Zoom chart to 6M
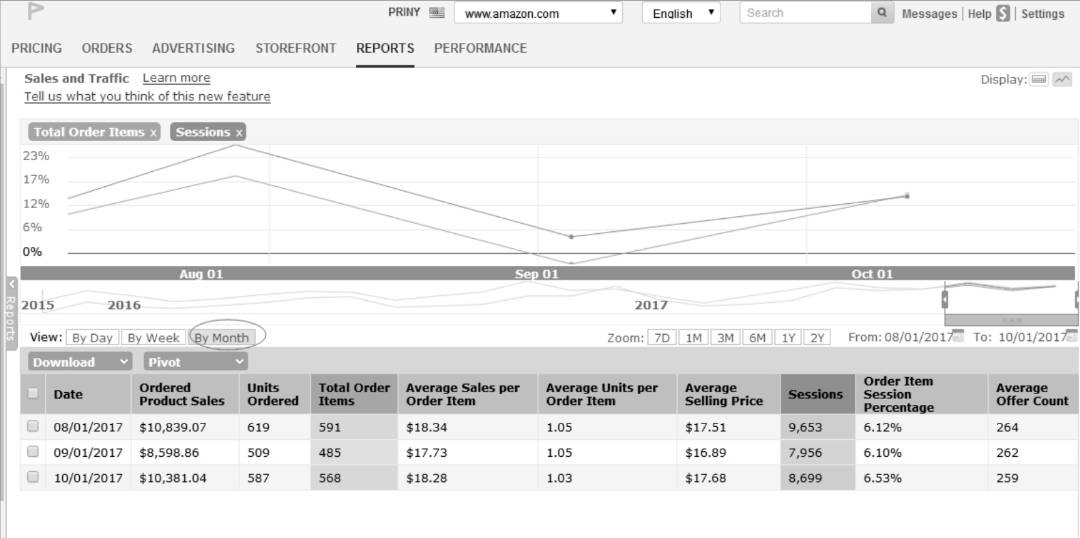The height and width of the screenshot is (538, 1080). (757, 338)
